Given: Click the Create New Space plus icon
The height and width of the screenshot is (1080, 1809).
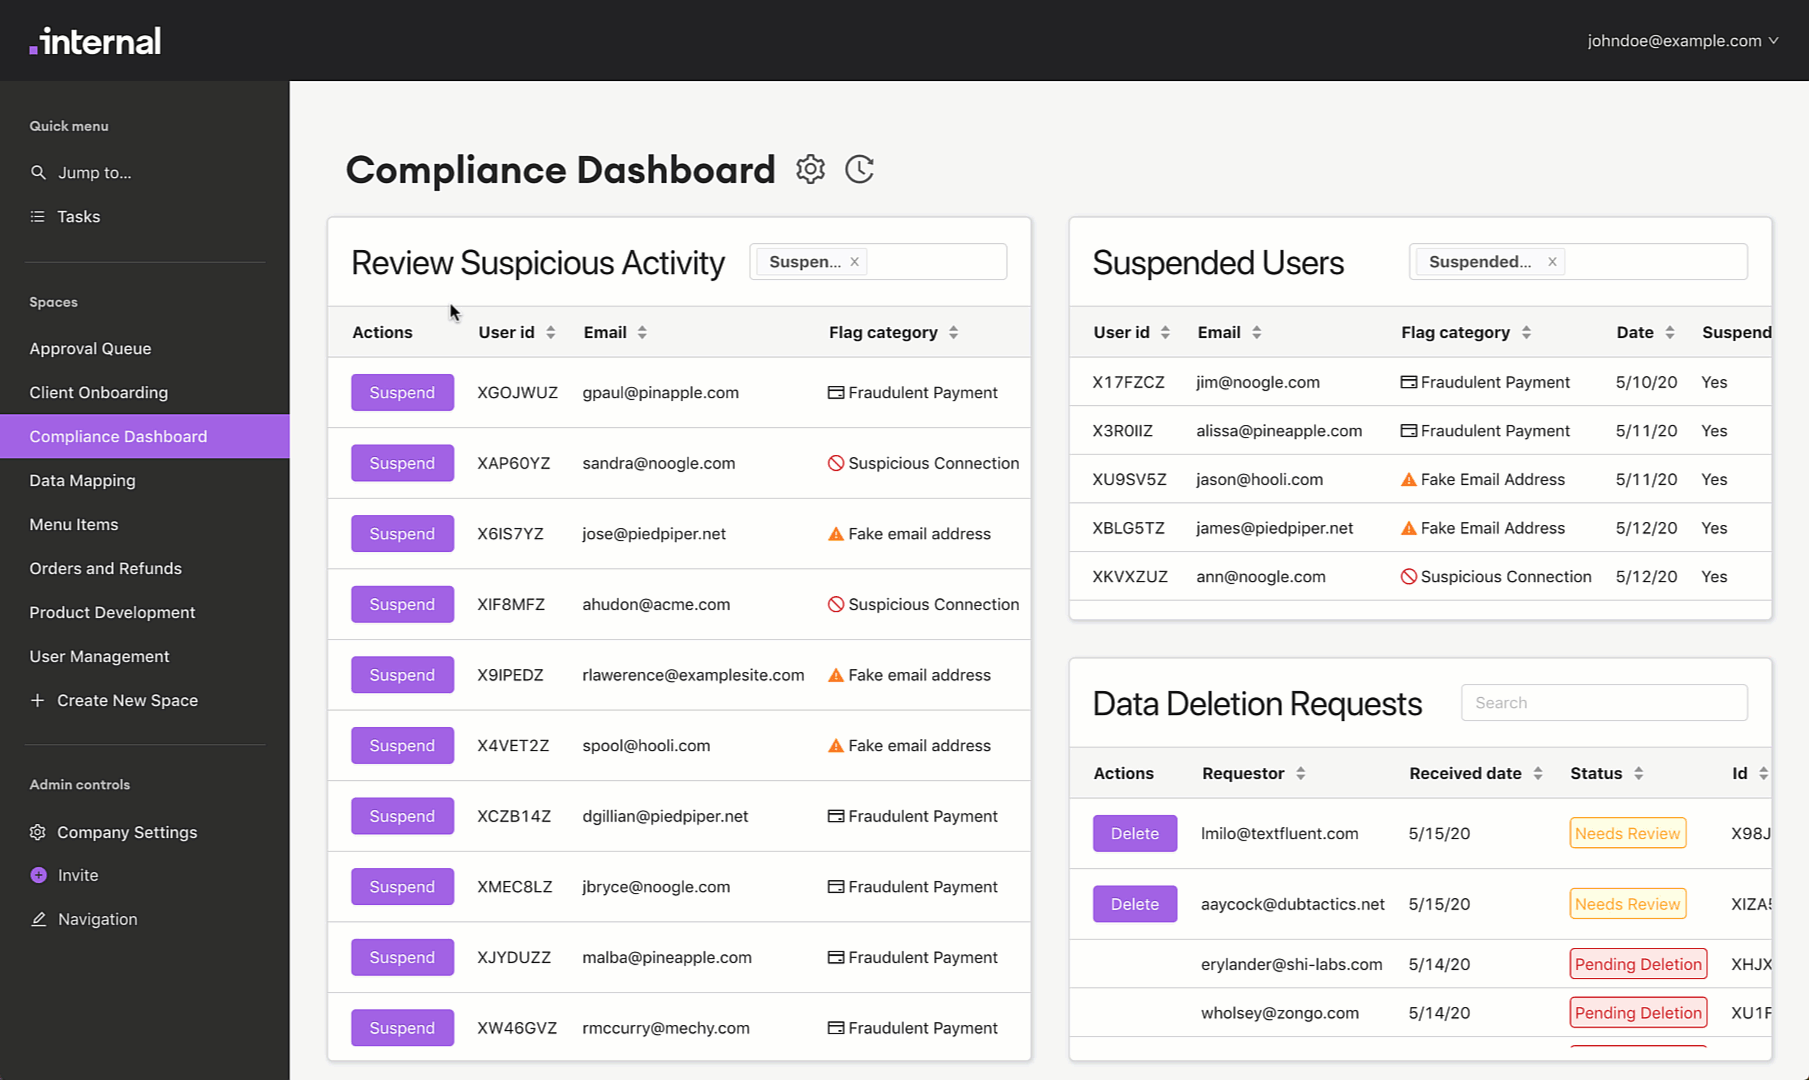Looking at the screenshot, I should 38,700.
